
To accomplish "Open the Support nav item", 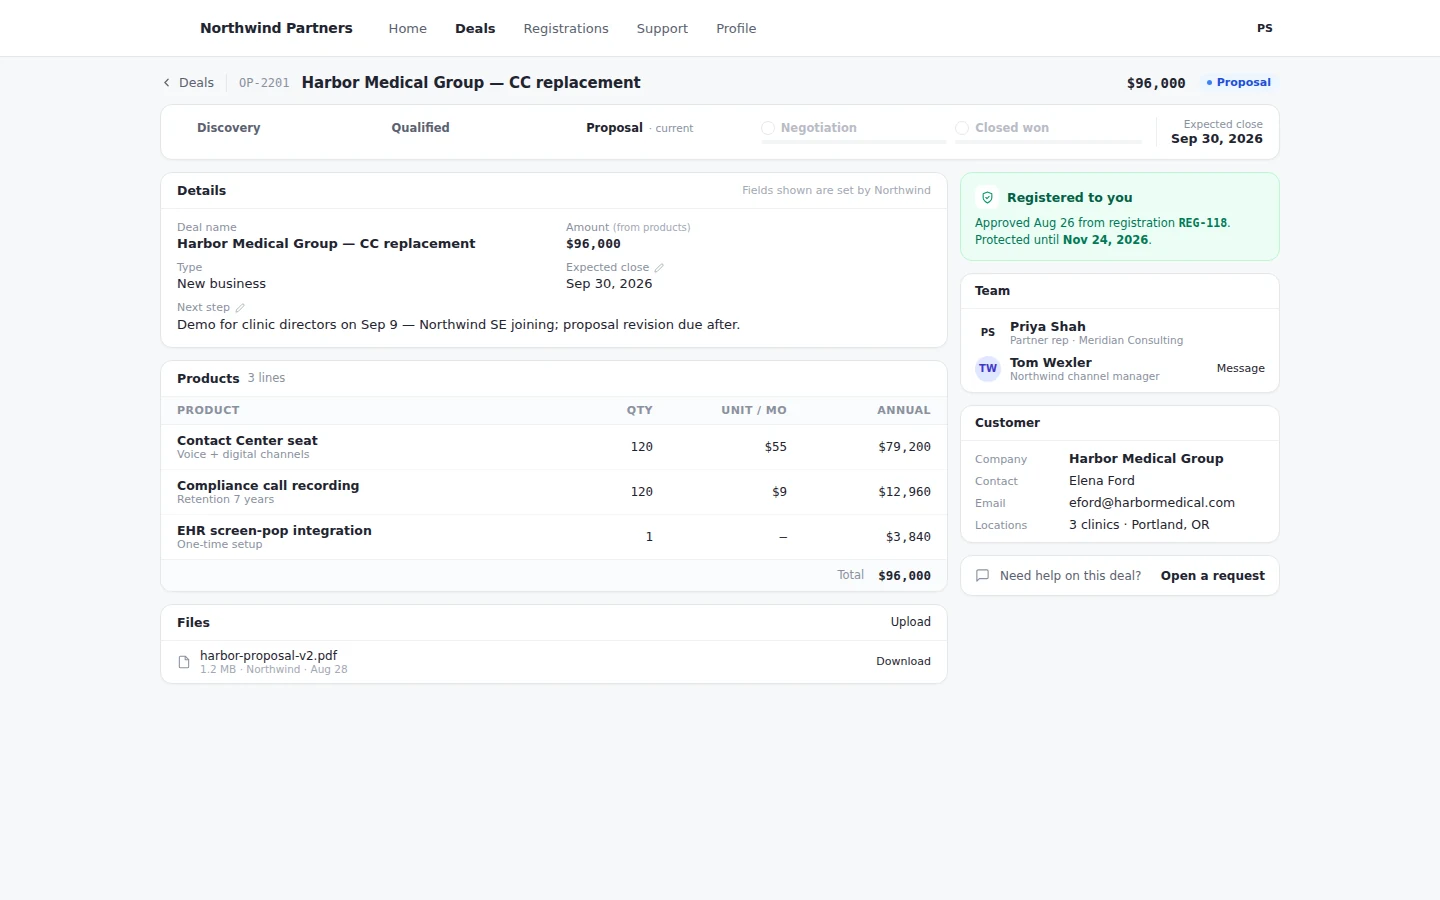I will (662, 28).
